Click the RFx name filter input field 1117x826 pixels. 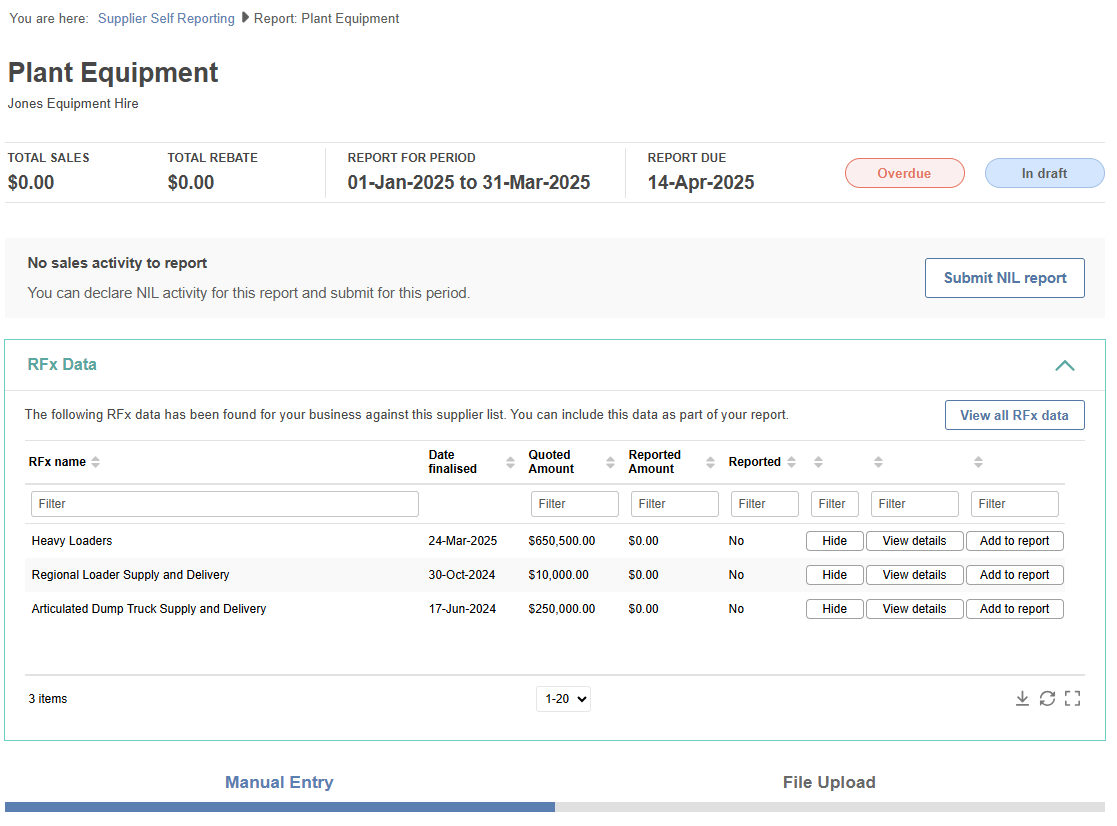point(224,504)
